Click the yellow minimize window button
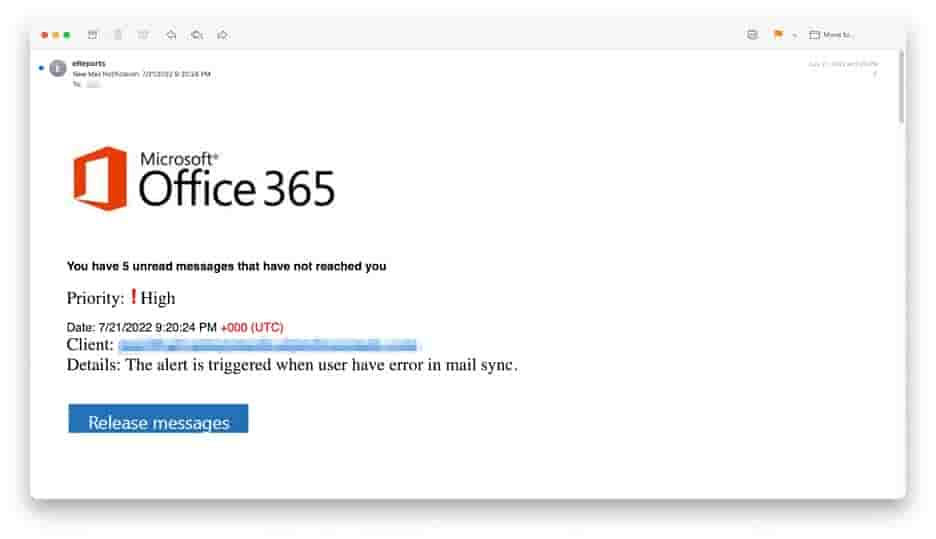 point(56,35)
